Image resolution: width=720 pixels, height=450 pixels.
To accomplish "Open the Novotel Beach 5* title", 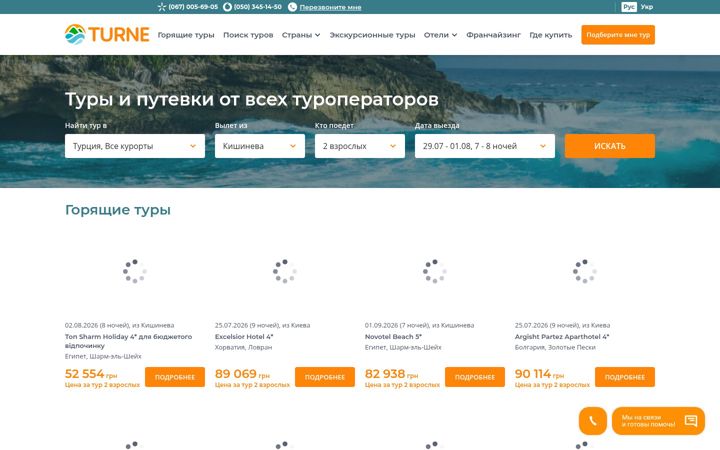I will point(394,337).
